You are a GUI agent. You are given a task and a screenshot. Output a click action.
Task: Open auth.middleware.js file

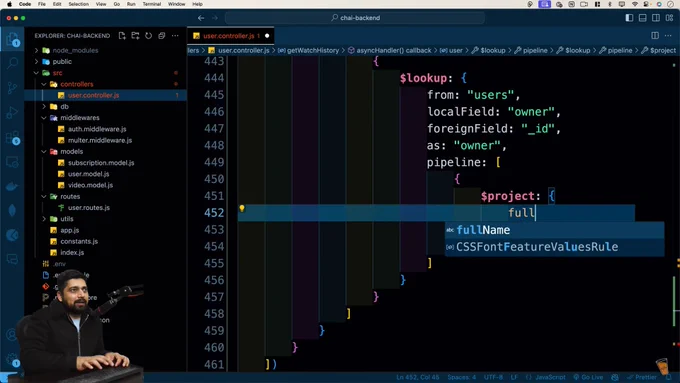pos(97,129)
